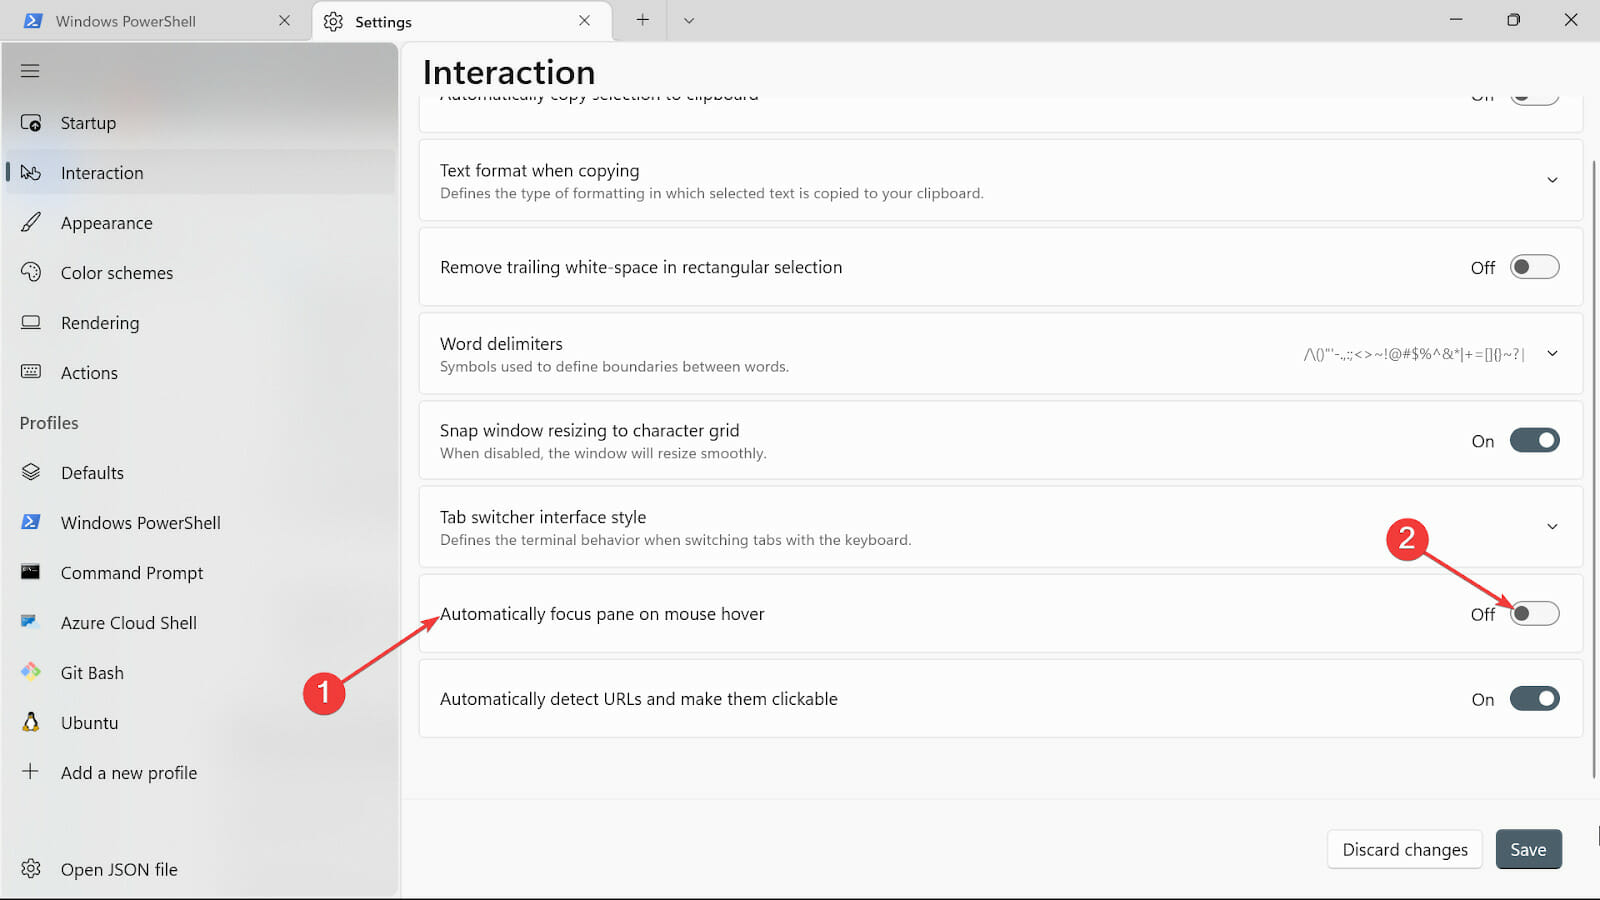Close the Settings tab

click(585, 21)
